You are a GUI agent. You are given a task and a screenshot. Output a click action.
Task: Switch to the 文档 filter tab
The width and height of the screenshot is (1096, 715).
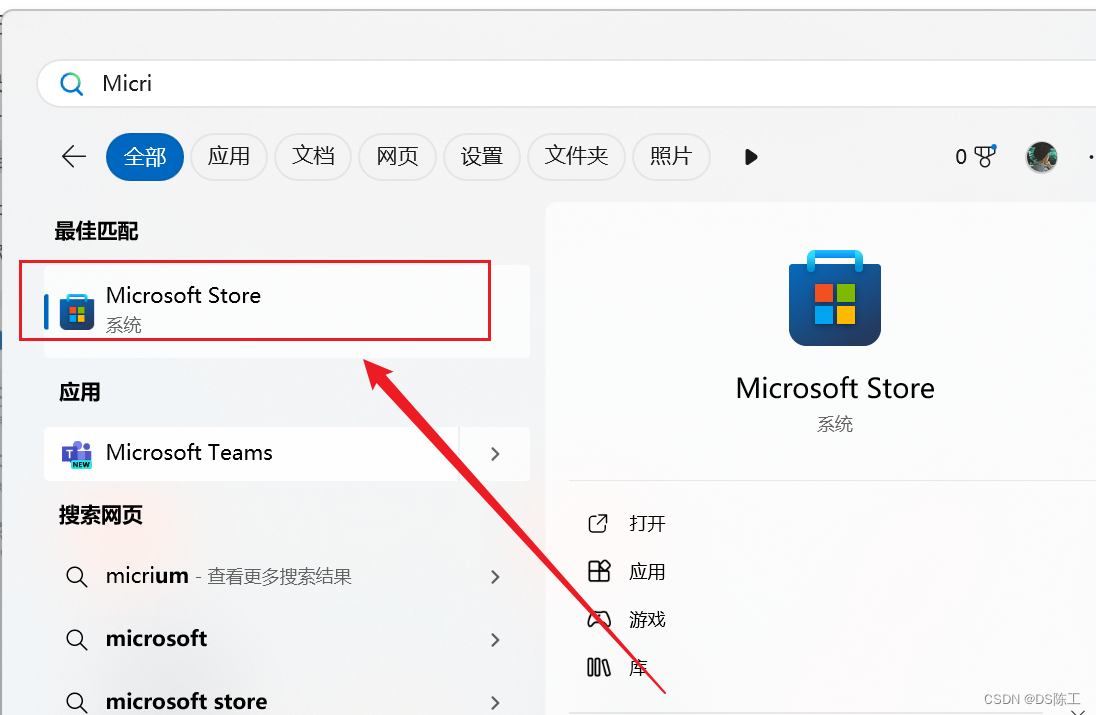[312, 157]
